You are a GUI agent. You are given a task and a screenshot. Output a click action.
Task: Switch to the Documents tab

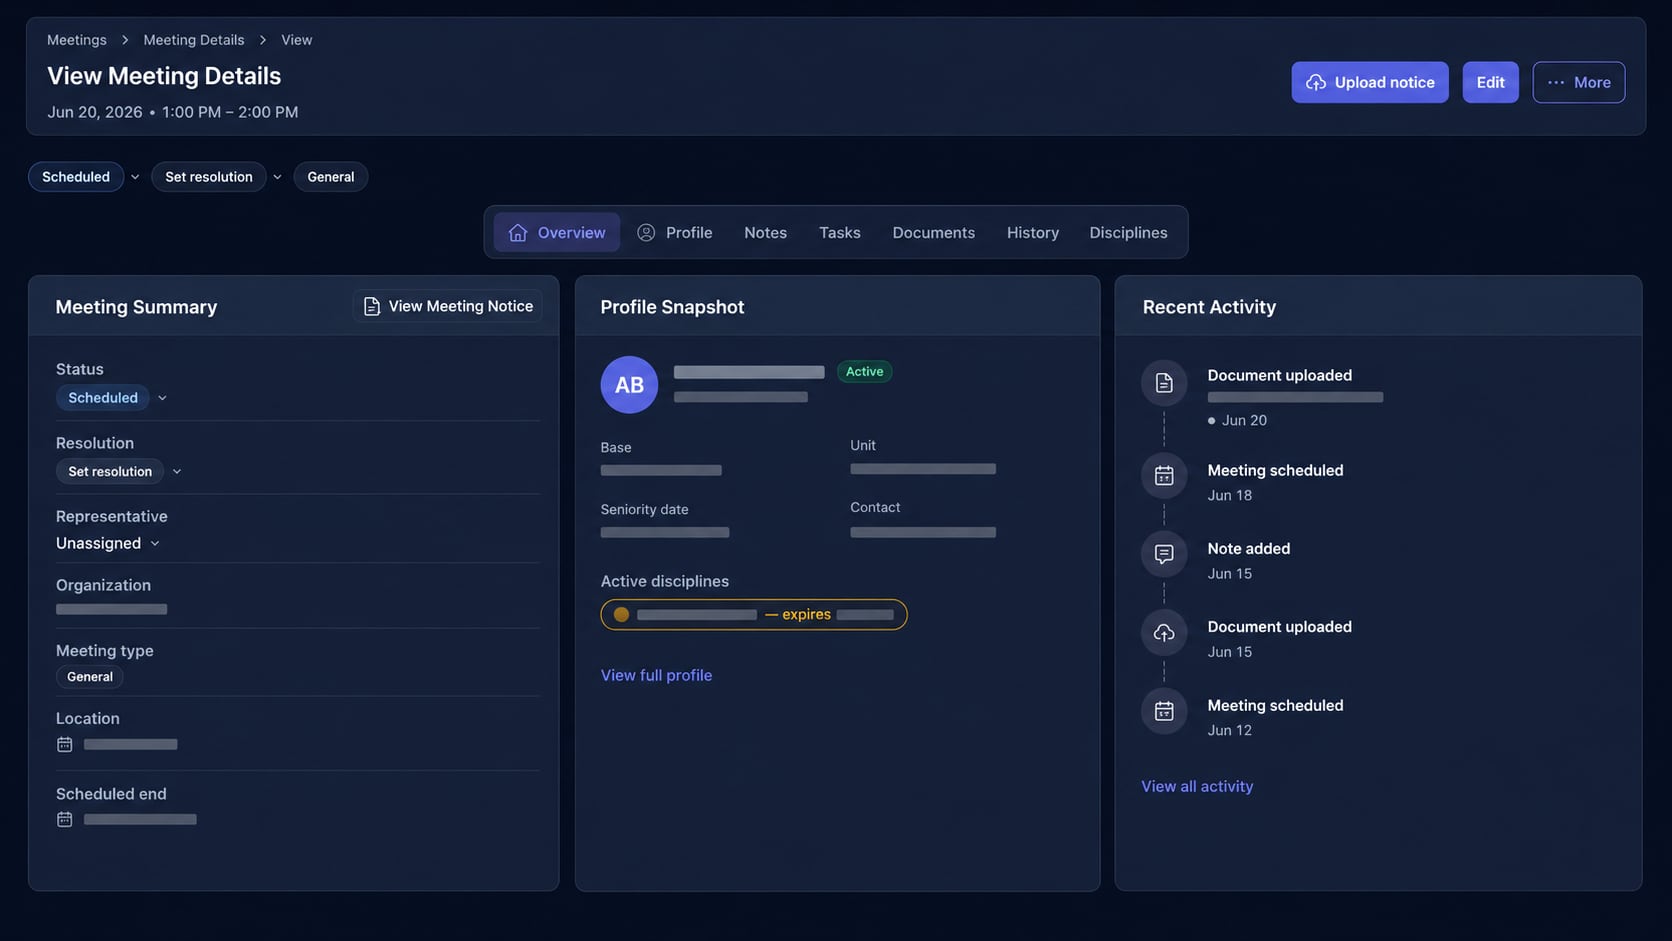coord(933,233)
